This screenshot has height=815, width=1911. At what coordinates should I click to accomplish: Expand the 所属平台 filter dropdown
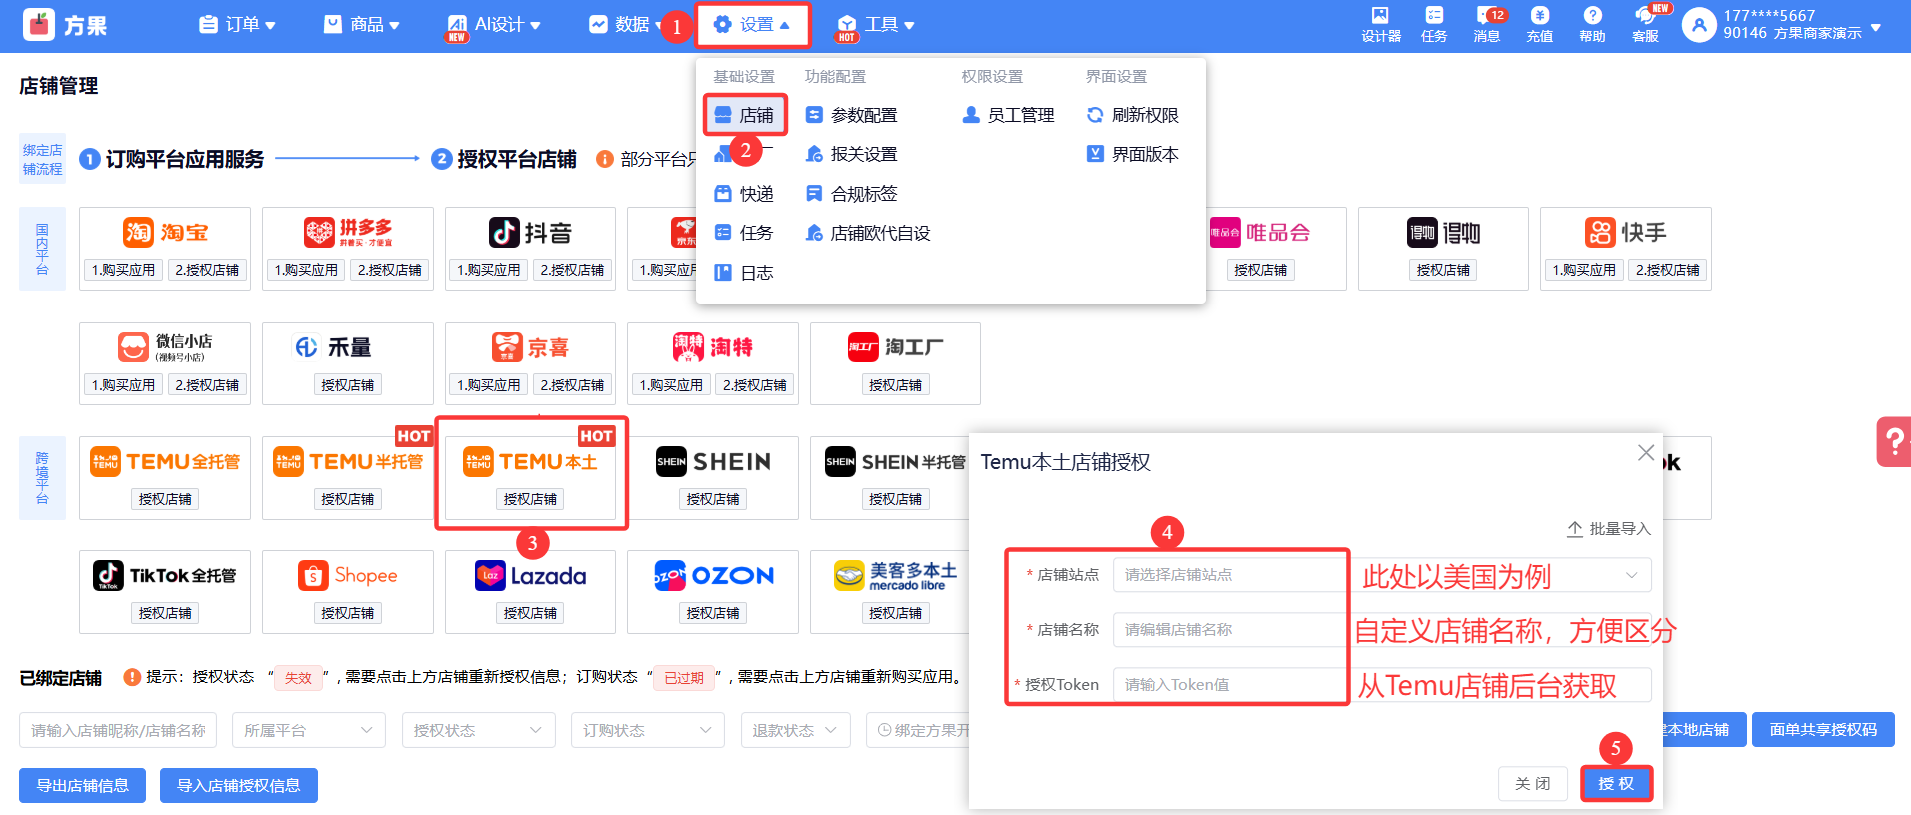[308, 730]
